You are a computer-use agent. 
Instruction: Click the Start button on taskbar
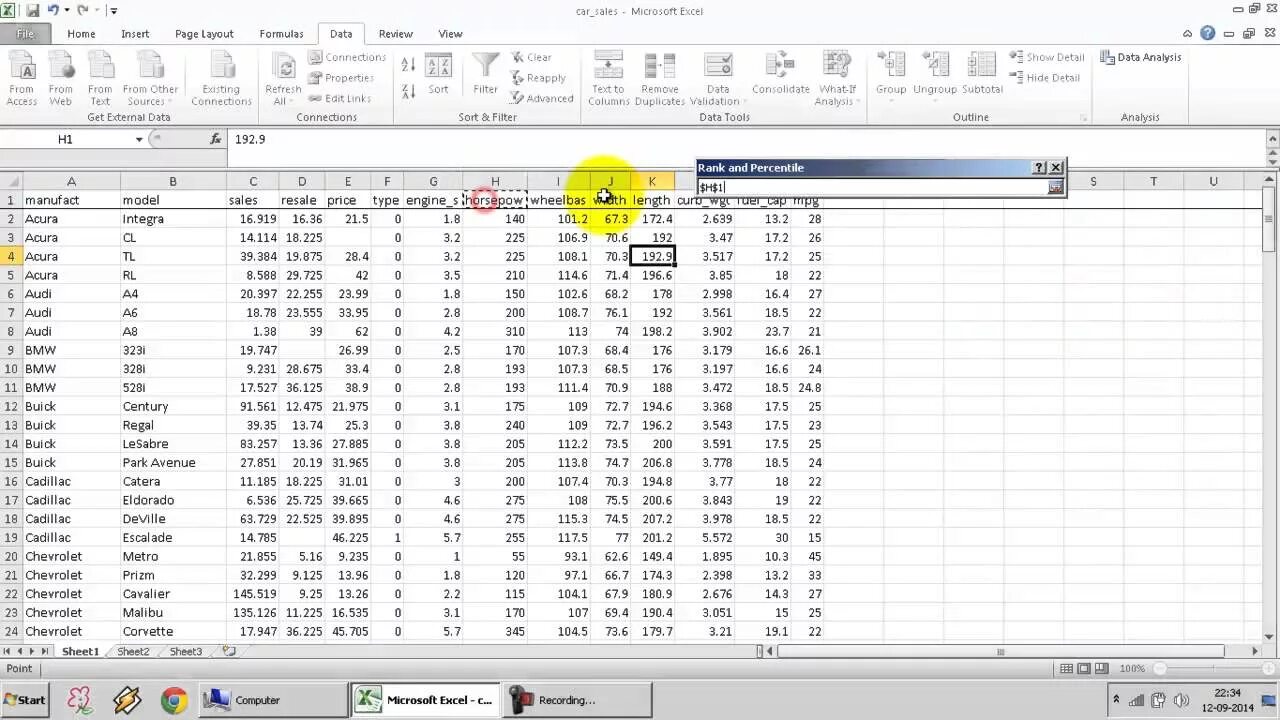pyautogui.click(x=25, y=700)
